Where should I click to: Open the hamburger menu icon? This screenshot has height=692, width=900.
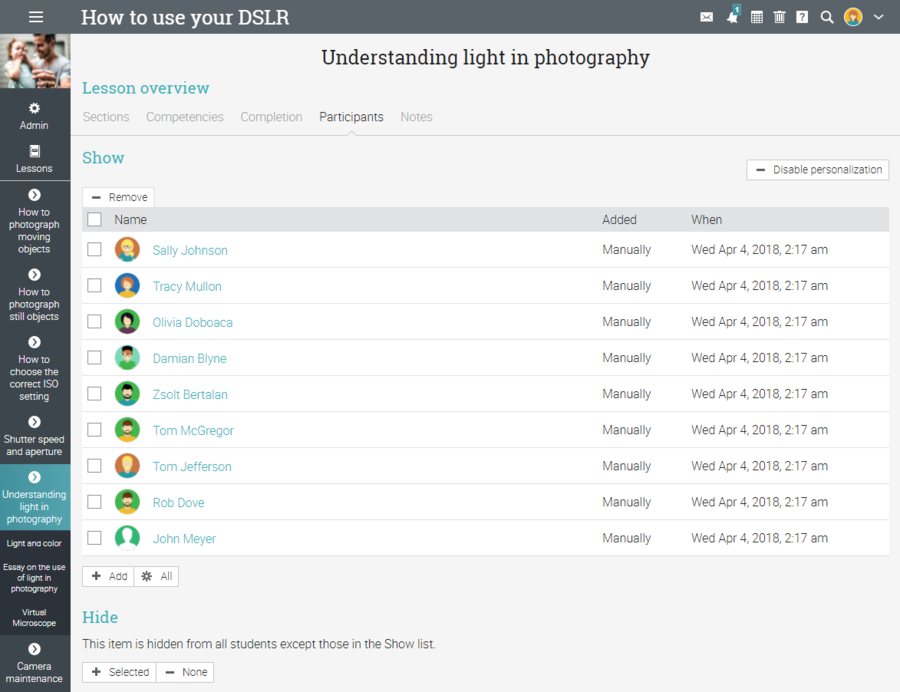36,17
